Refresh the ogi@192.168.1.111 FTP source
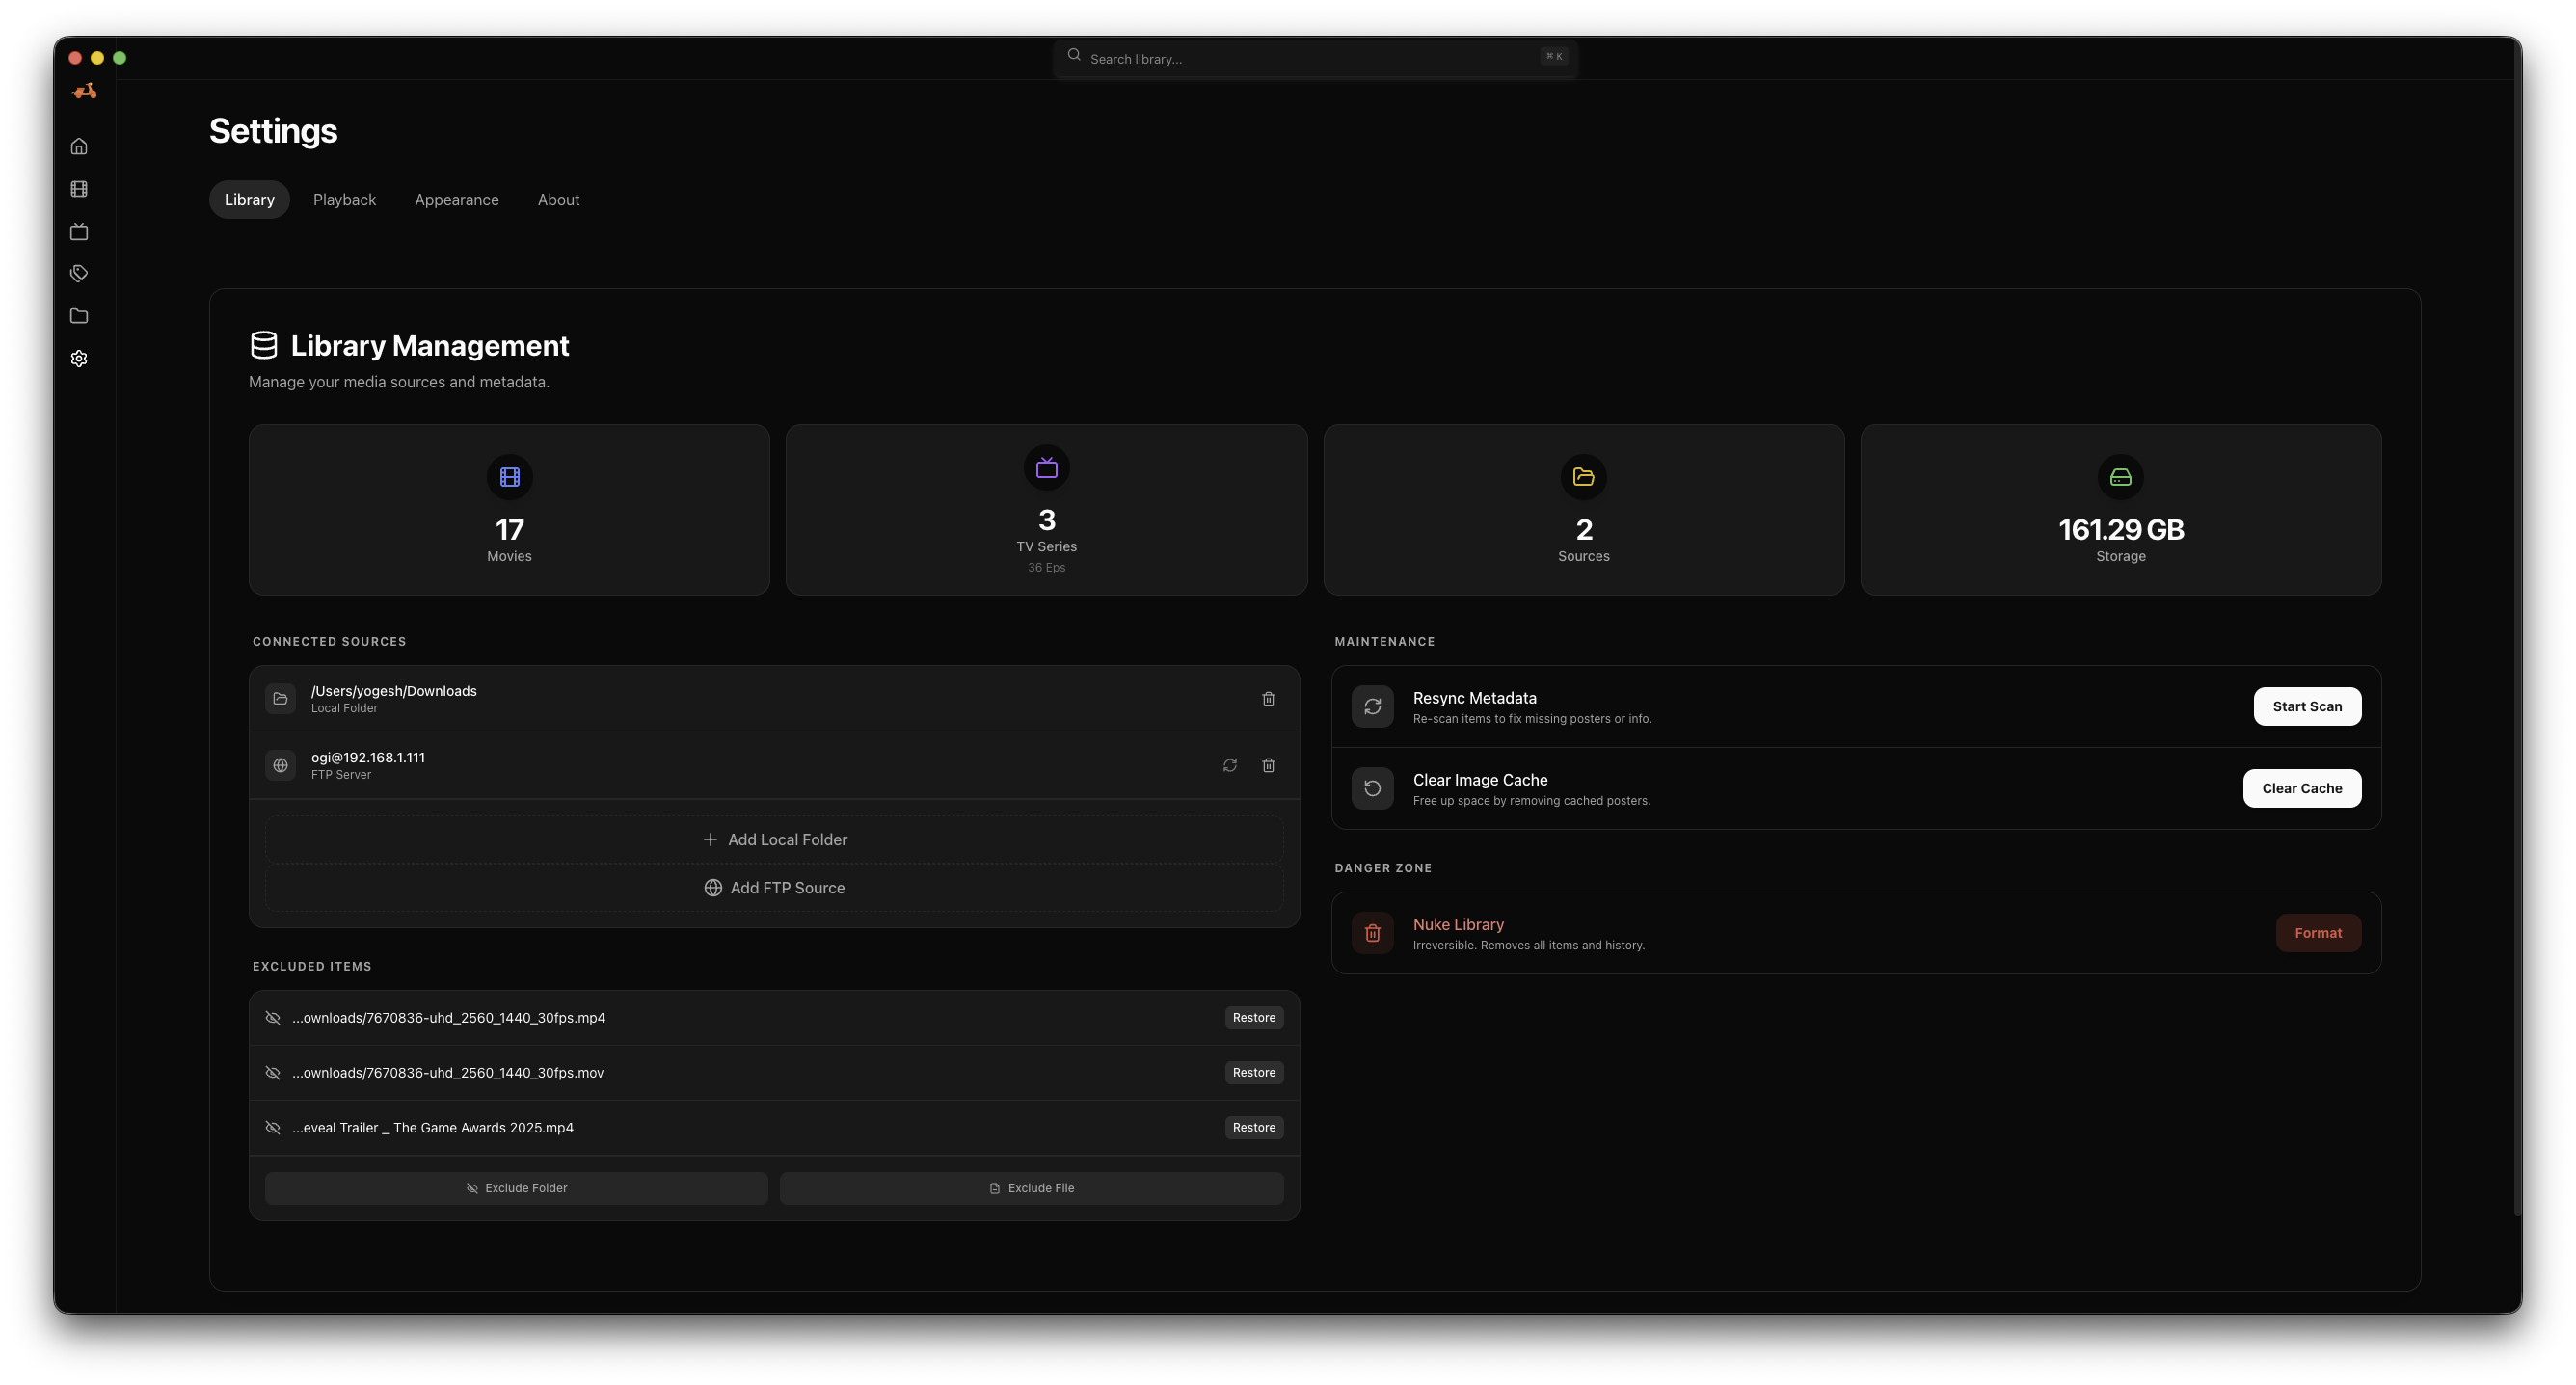 point(1230,766)
